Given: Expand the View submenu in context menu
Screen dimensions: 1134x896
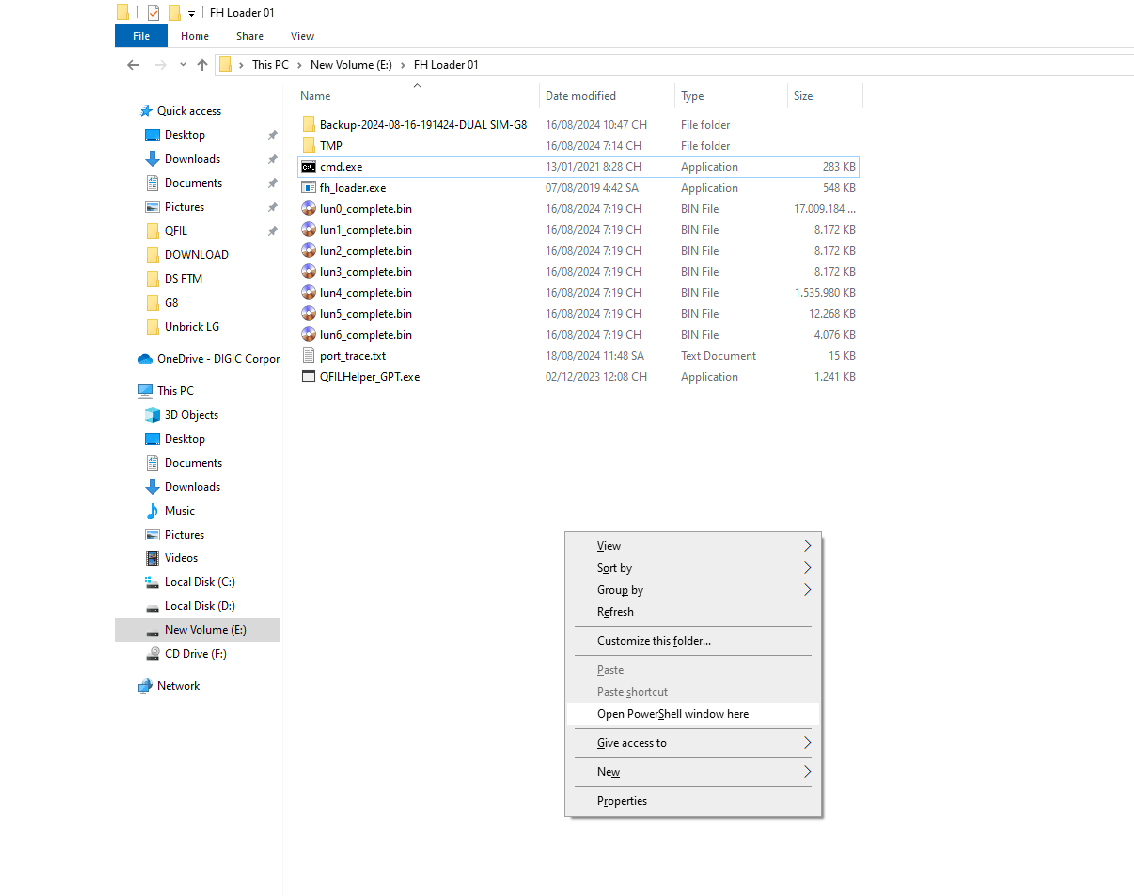Looking at the screenshot, I should (807, 546).
